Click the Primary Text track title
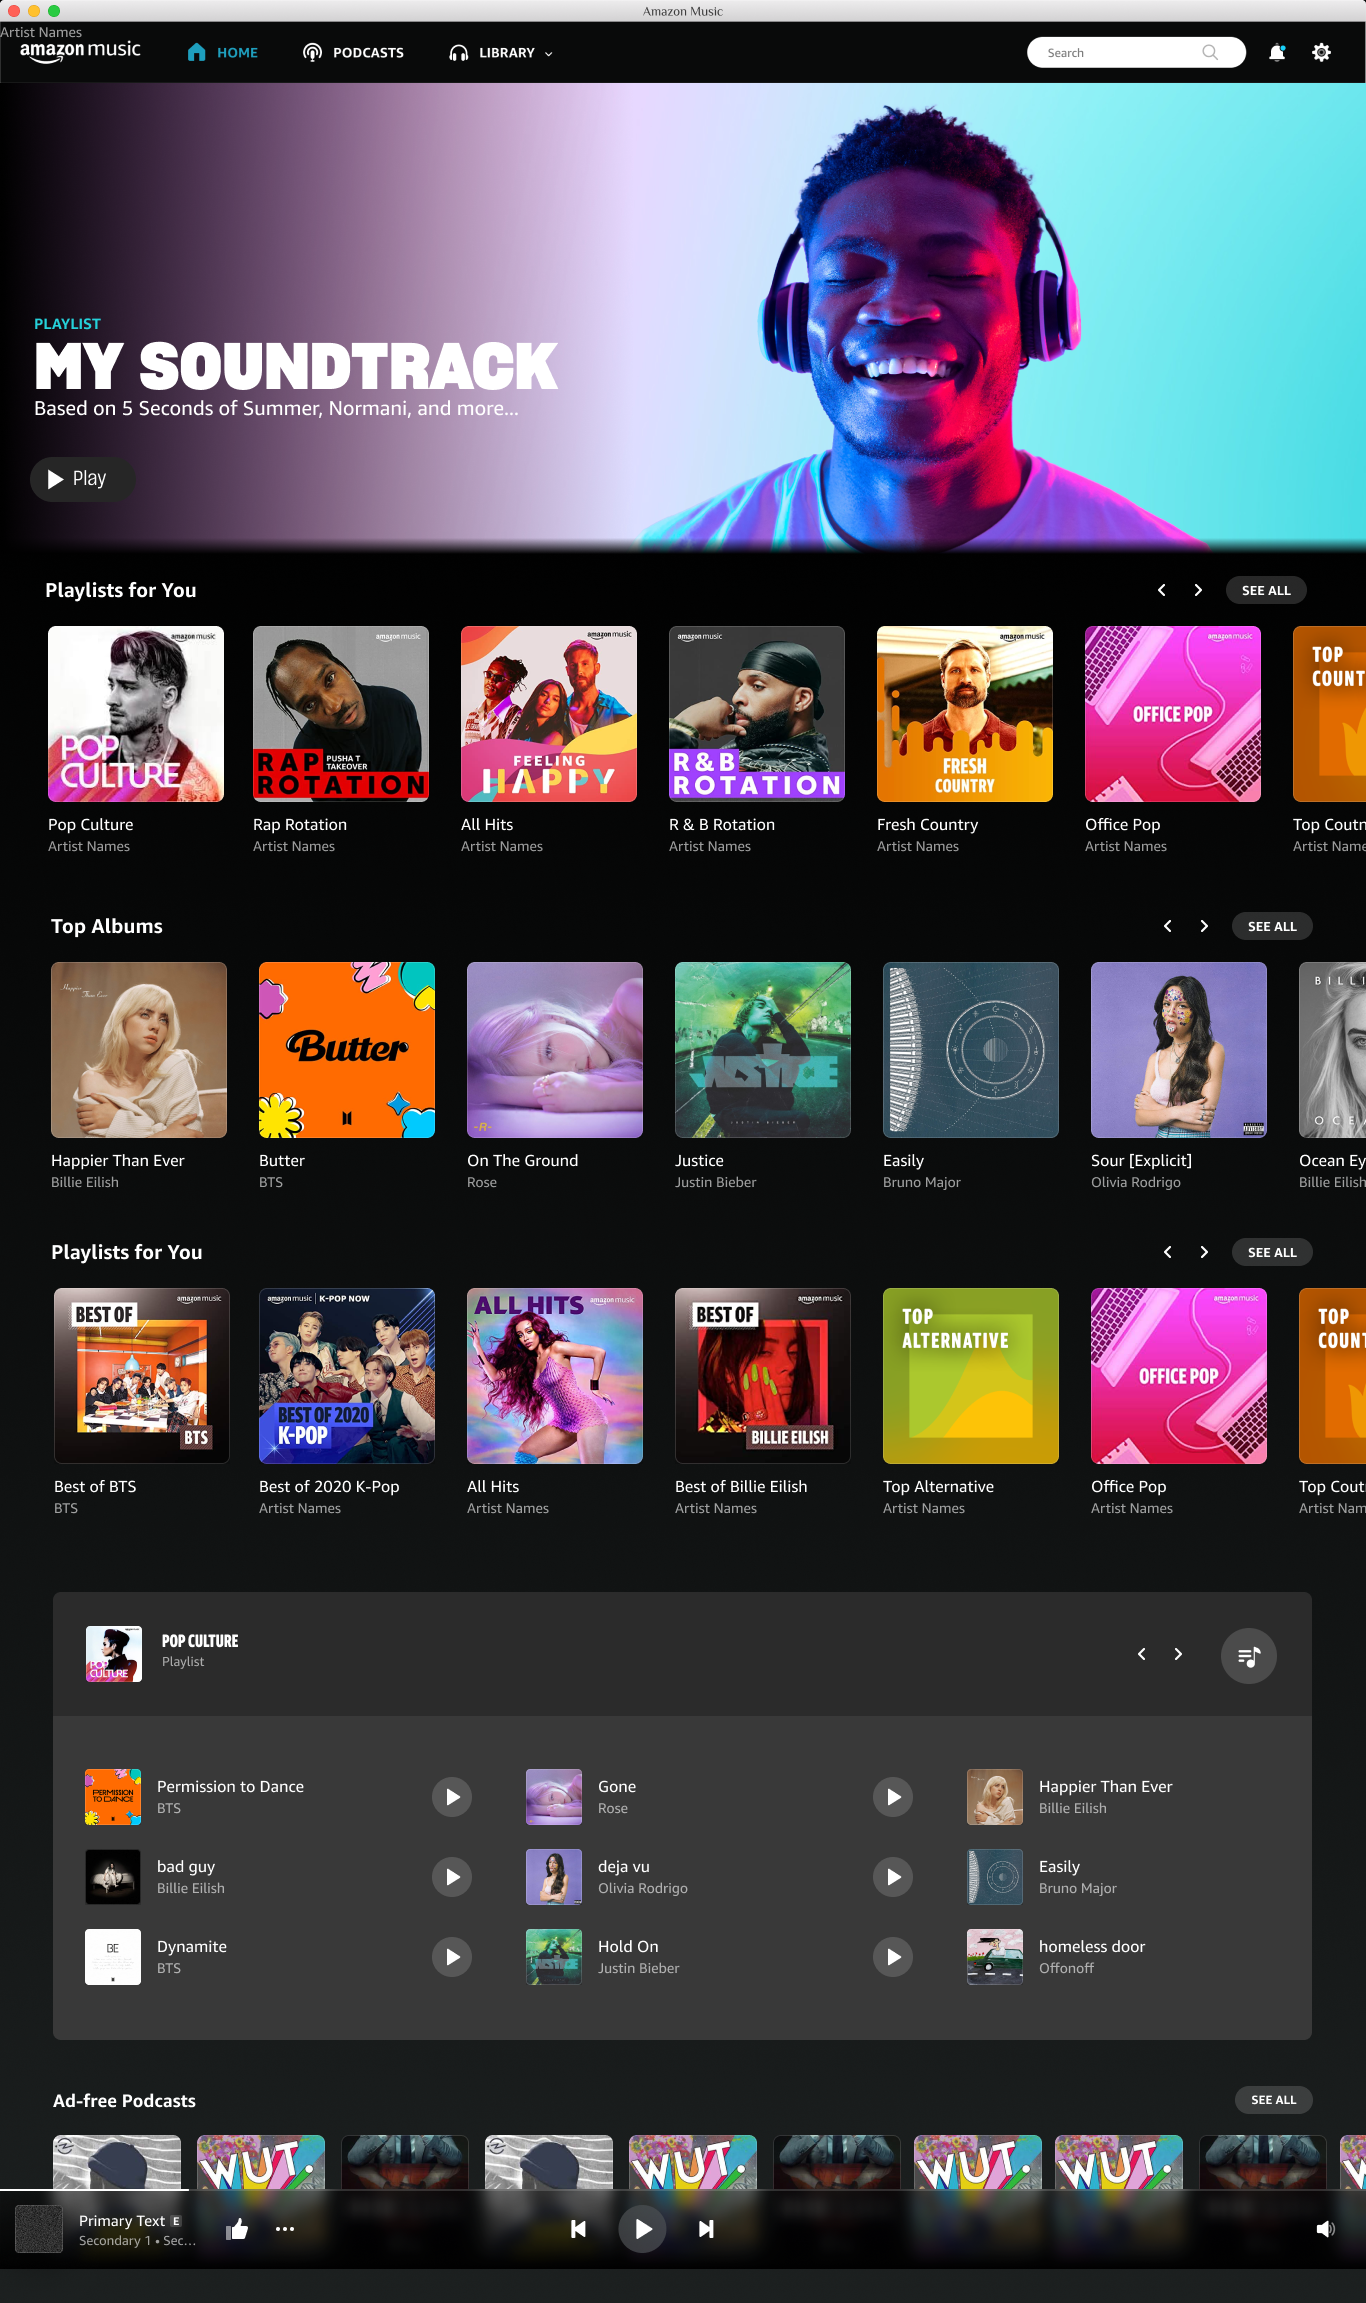 click(122, 2220)
